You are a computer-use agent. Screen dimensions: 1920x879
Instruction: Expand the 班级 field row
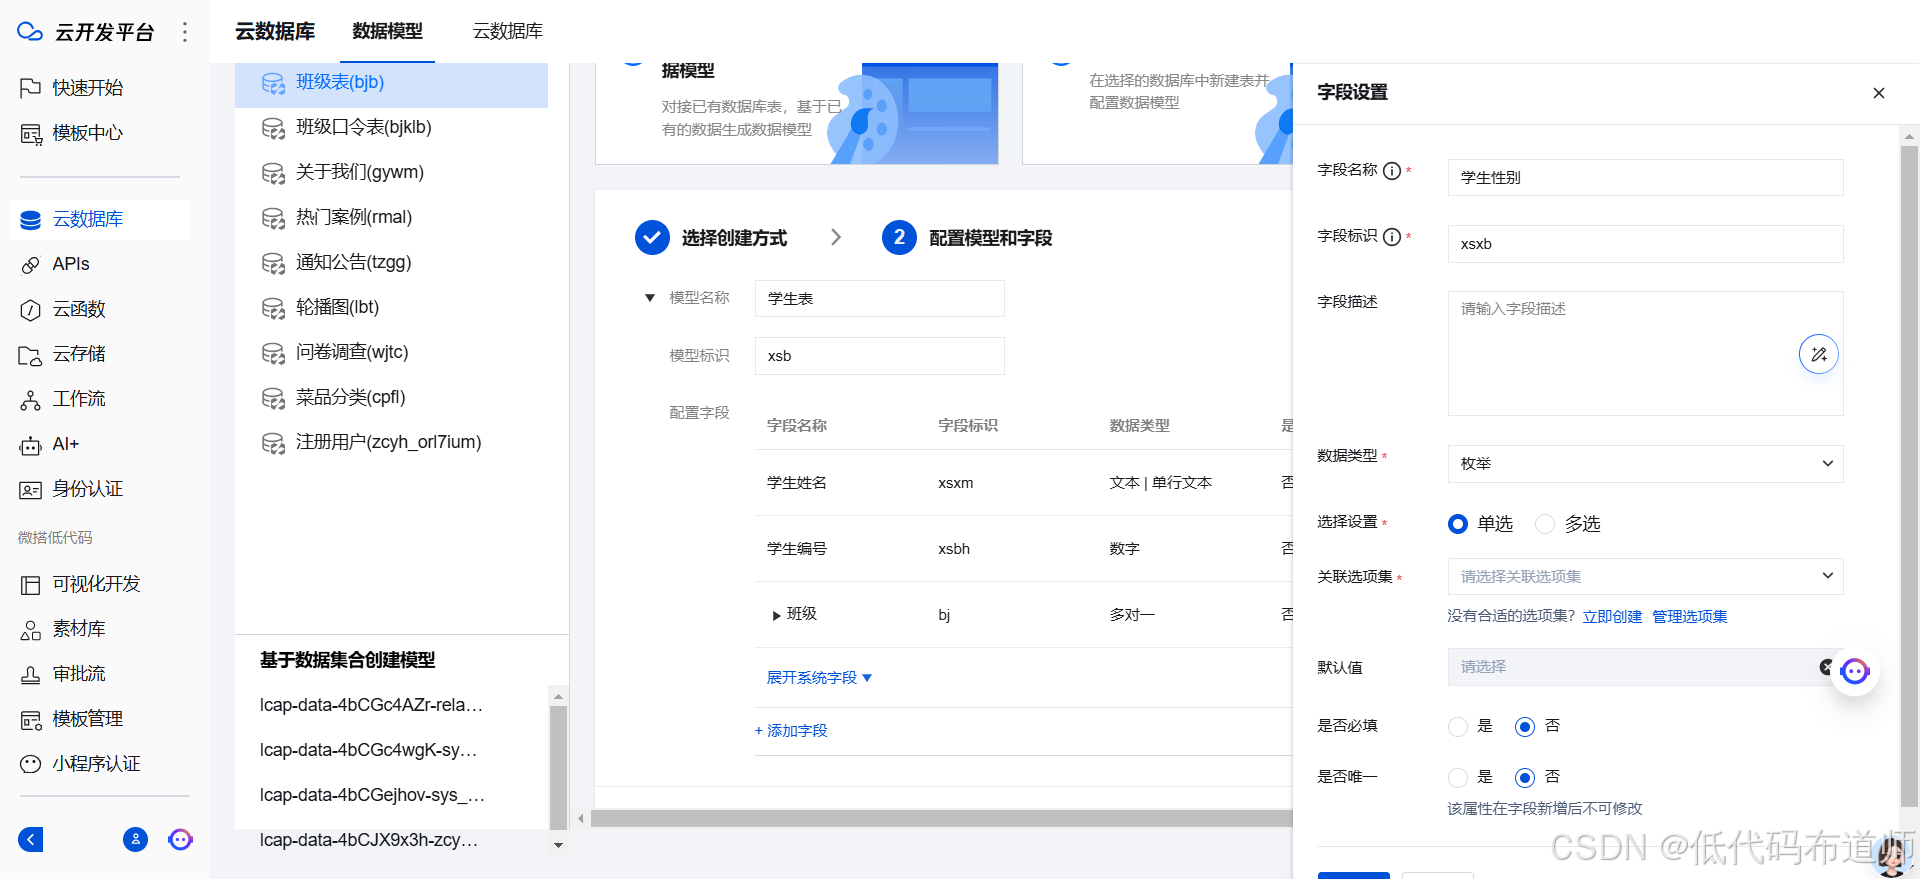pyautogui.click(x=776, y=615)
